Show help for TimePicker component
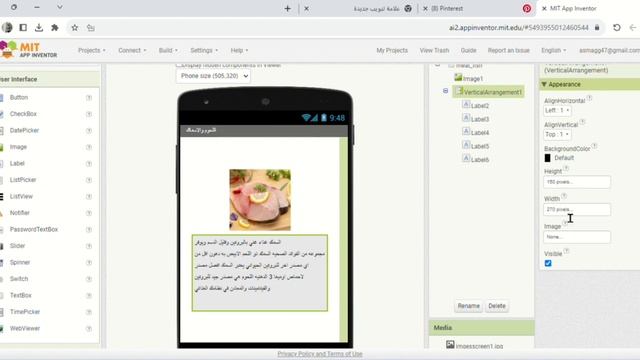The width and height of the screenshot is (640, 360). (89, 312)
